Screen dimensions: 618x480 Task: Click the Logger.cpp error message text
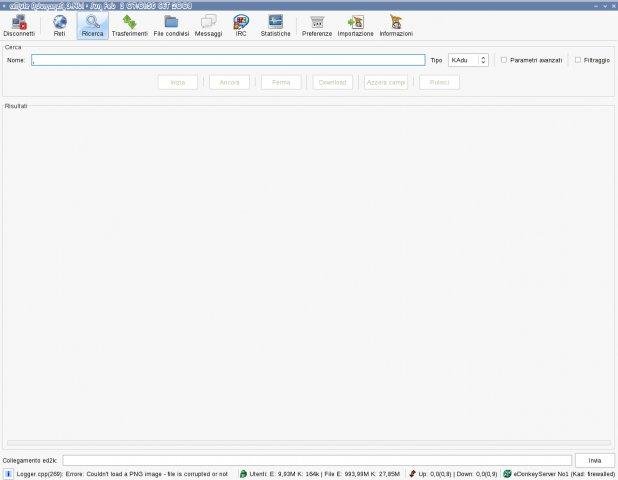[x=122, y=474]
